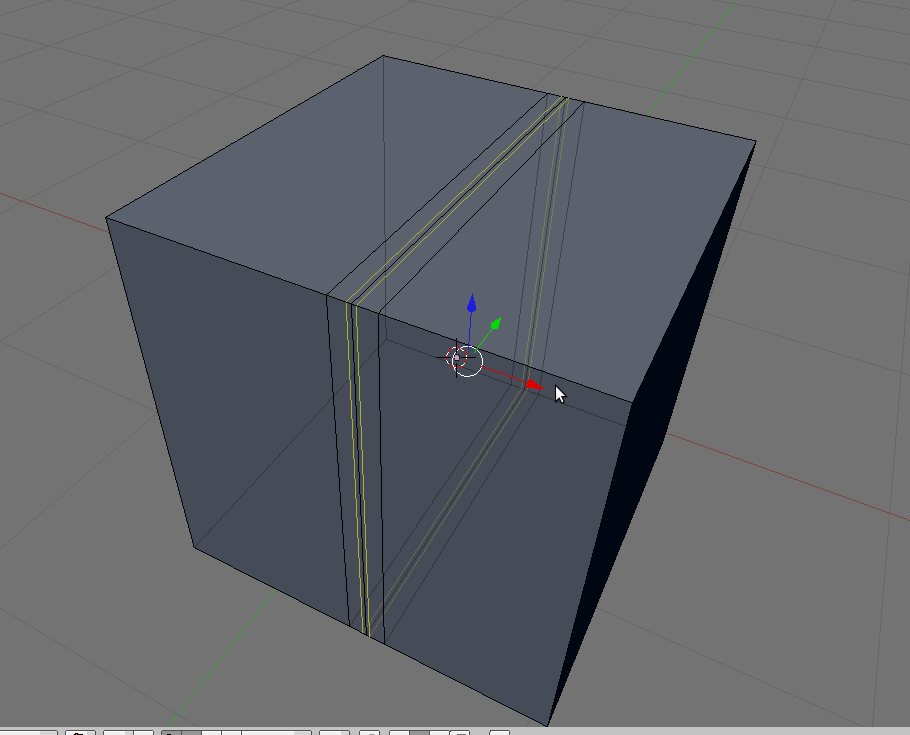Click the red X-axis manipulator arrow
This screenshot has height=735, width=910.
534,384
